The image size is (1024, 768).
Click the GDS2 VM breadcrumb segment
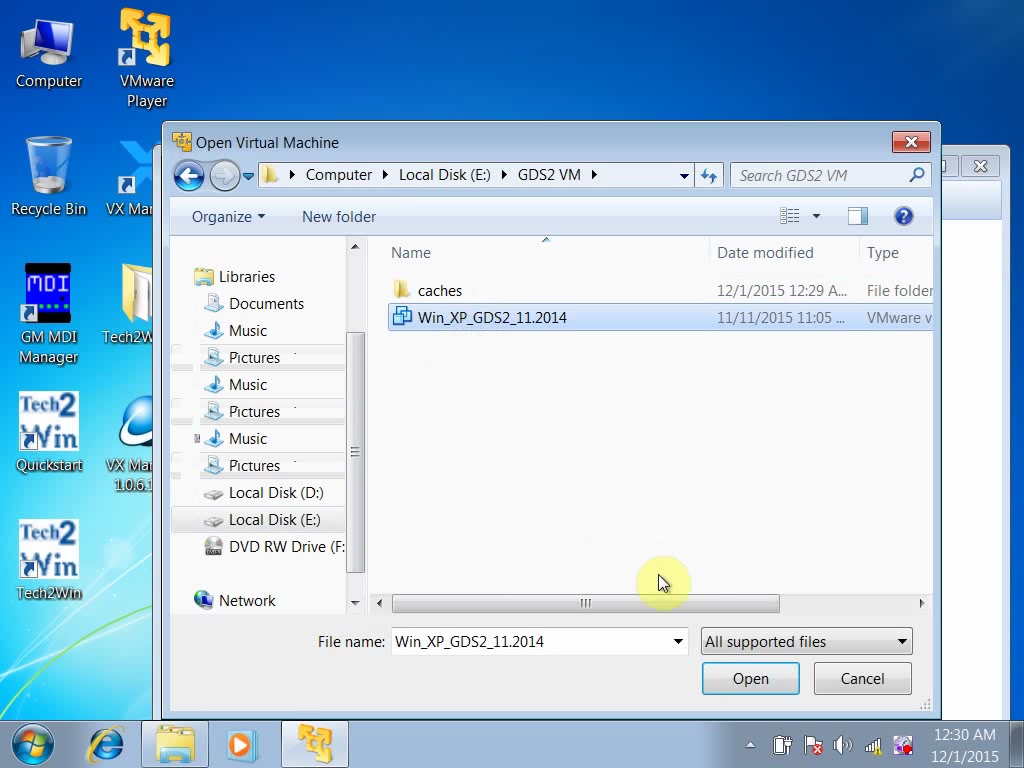pos(549,175)
